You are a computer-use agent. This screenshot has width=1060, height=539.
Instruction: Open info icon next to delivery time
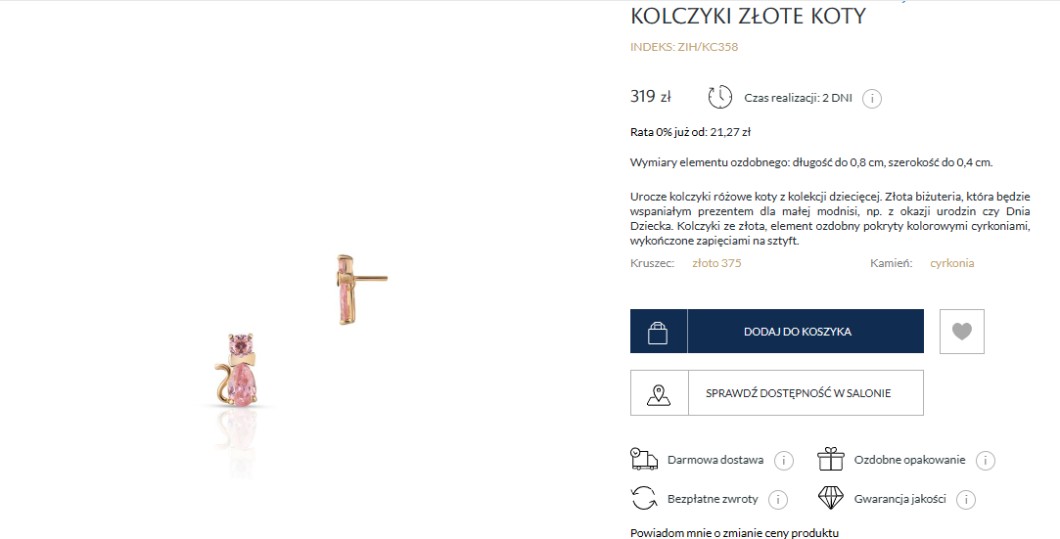pos(872,98)
